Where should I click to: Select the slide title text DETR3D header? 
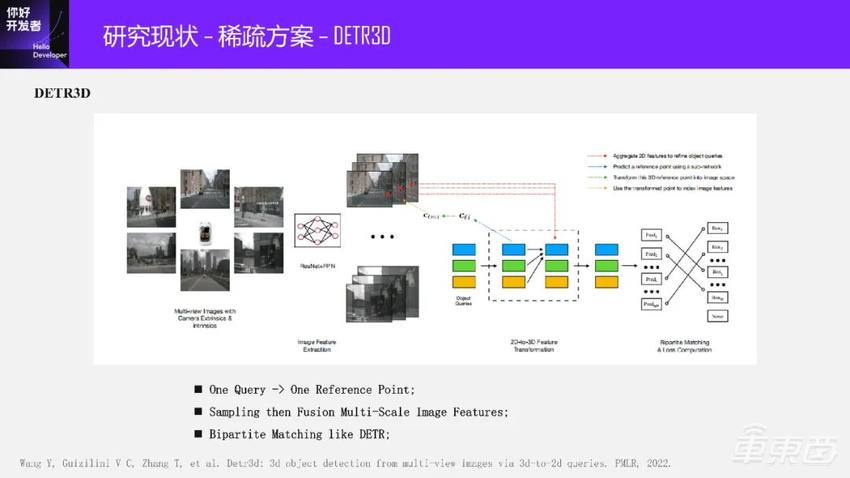coord(246,36)
